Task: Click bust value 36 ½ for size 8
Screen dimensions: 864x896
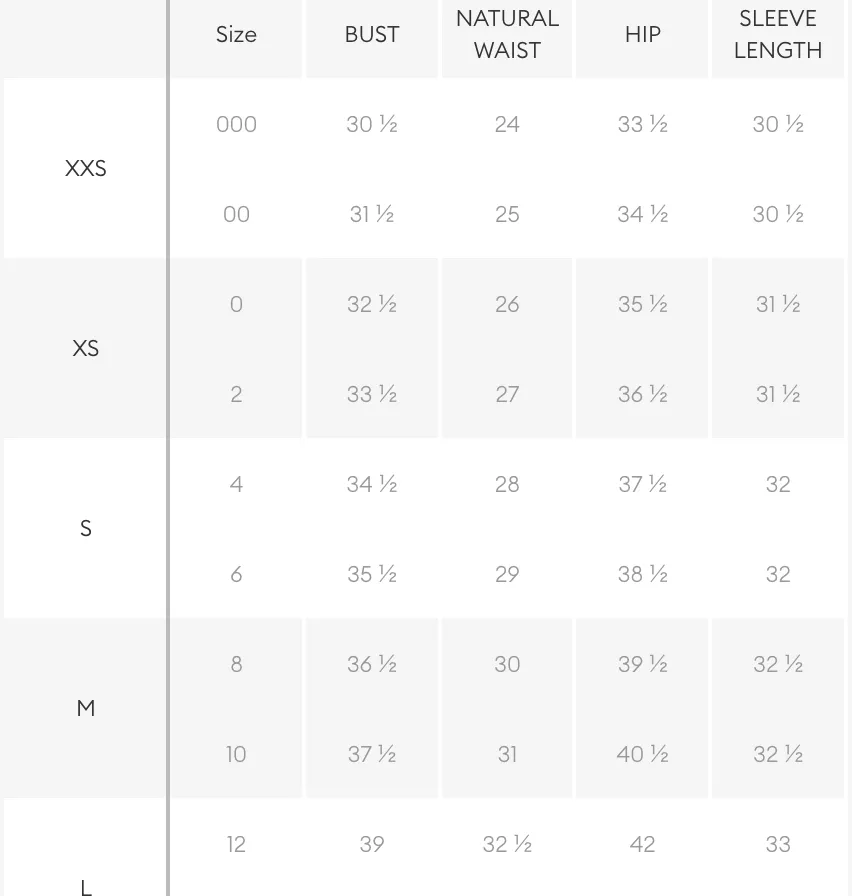Action: click(372, 664)
